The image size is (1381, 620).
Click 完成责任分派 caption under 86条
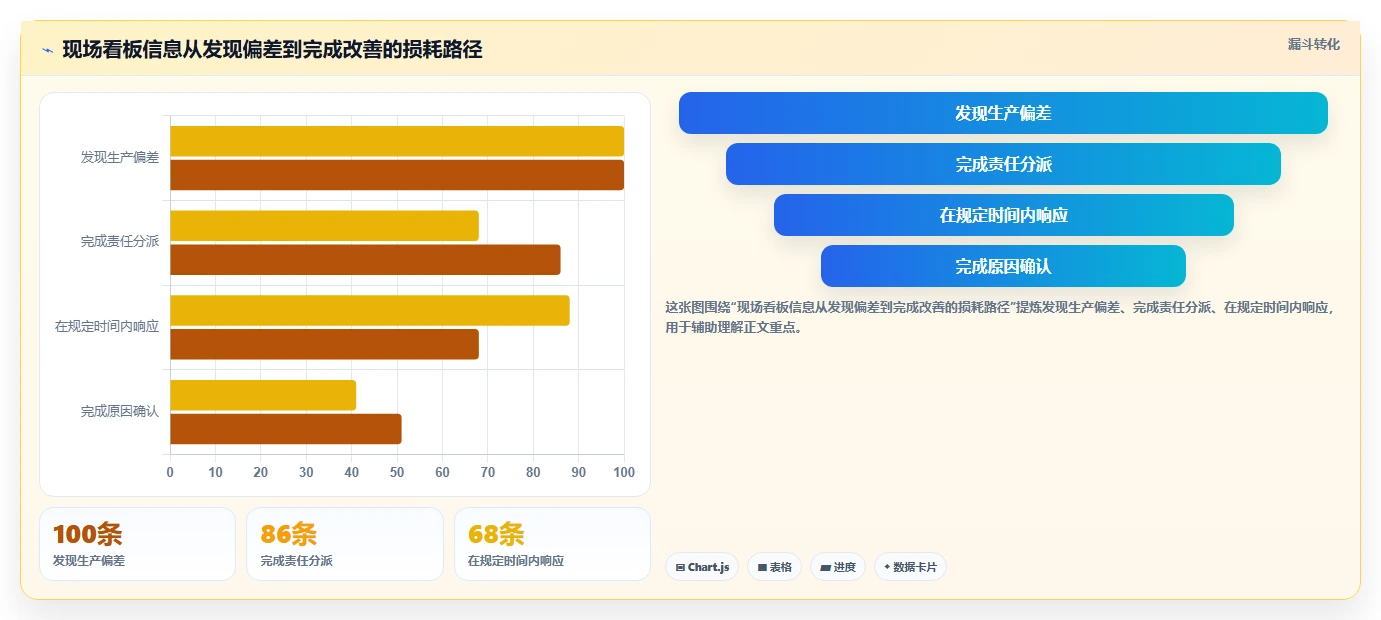click(296, 561)
